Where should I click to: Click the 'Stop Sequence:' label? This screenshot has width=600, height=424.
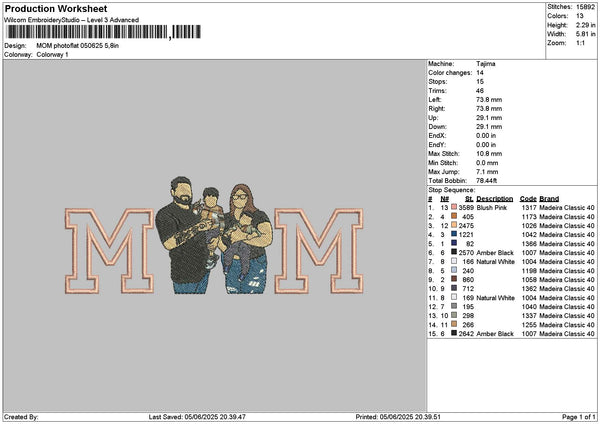[x=452, y=190]
